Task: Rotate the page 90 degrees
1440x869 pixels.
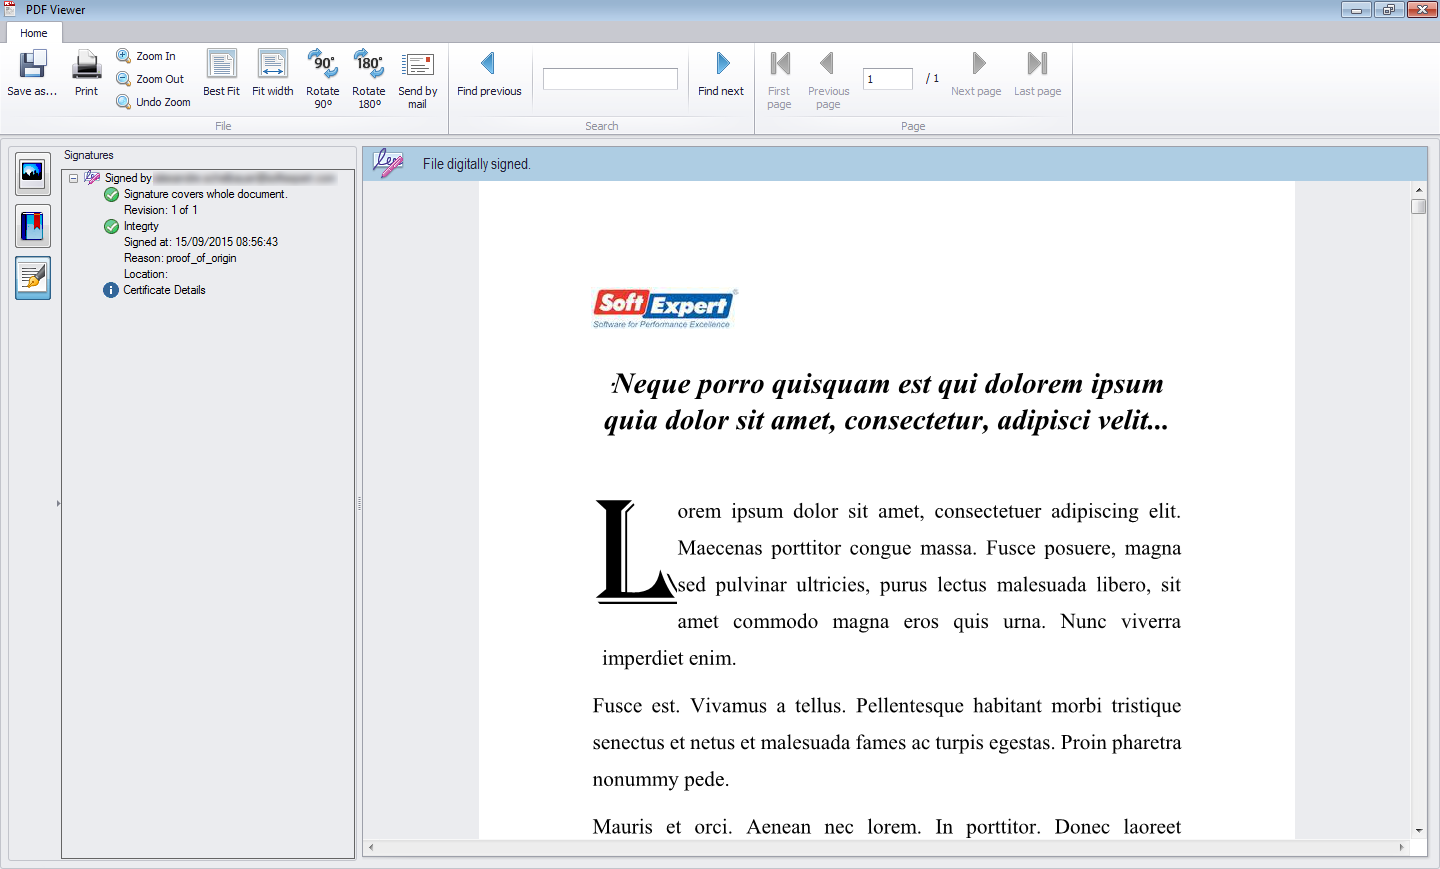Action: coord(323,64)
